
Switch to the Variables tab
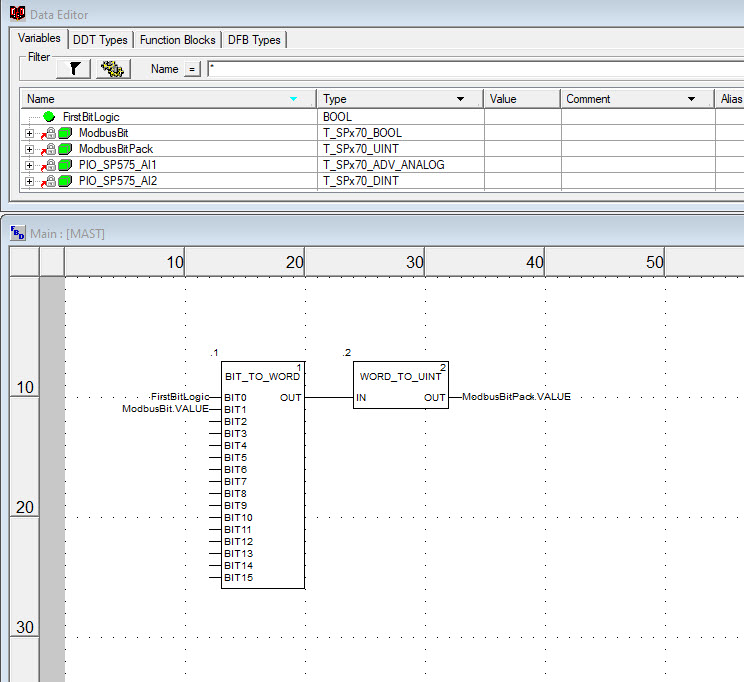click(39, 38)
